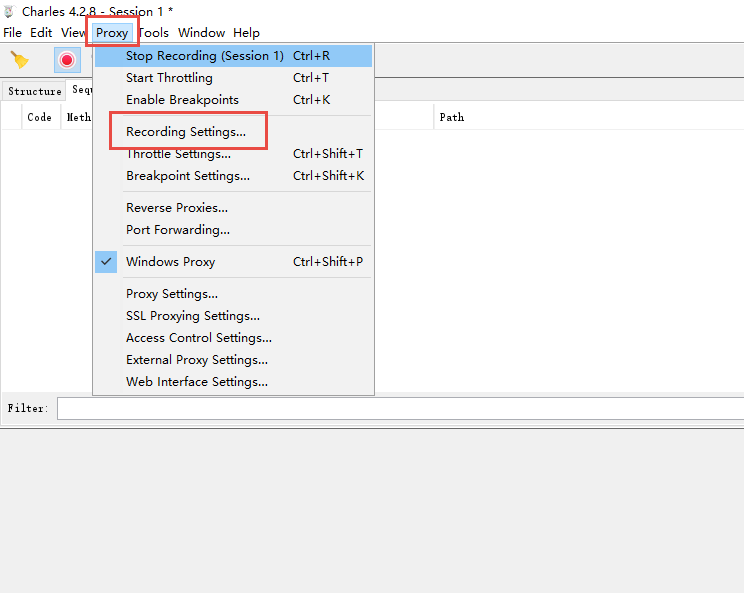Open Proxy Settings...
This screenshot has width=744, height=593.
point(233,294)
